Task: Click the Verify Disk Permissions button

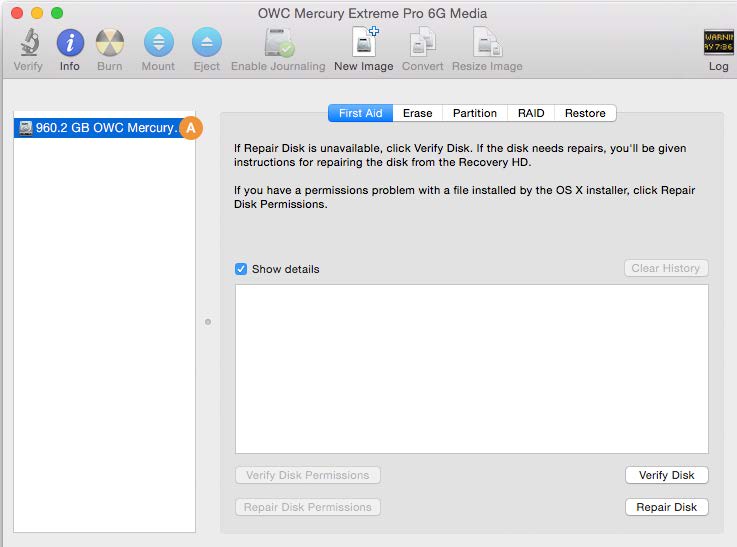Action: (308, 475)
